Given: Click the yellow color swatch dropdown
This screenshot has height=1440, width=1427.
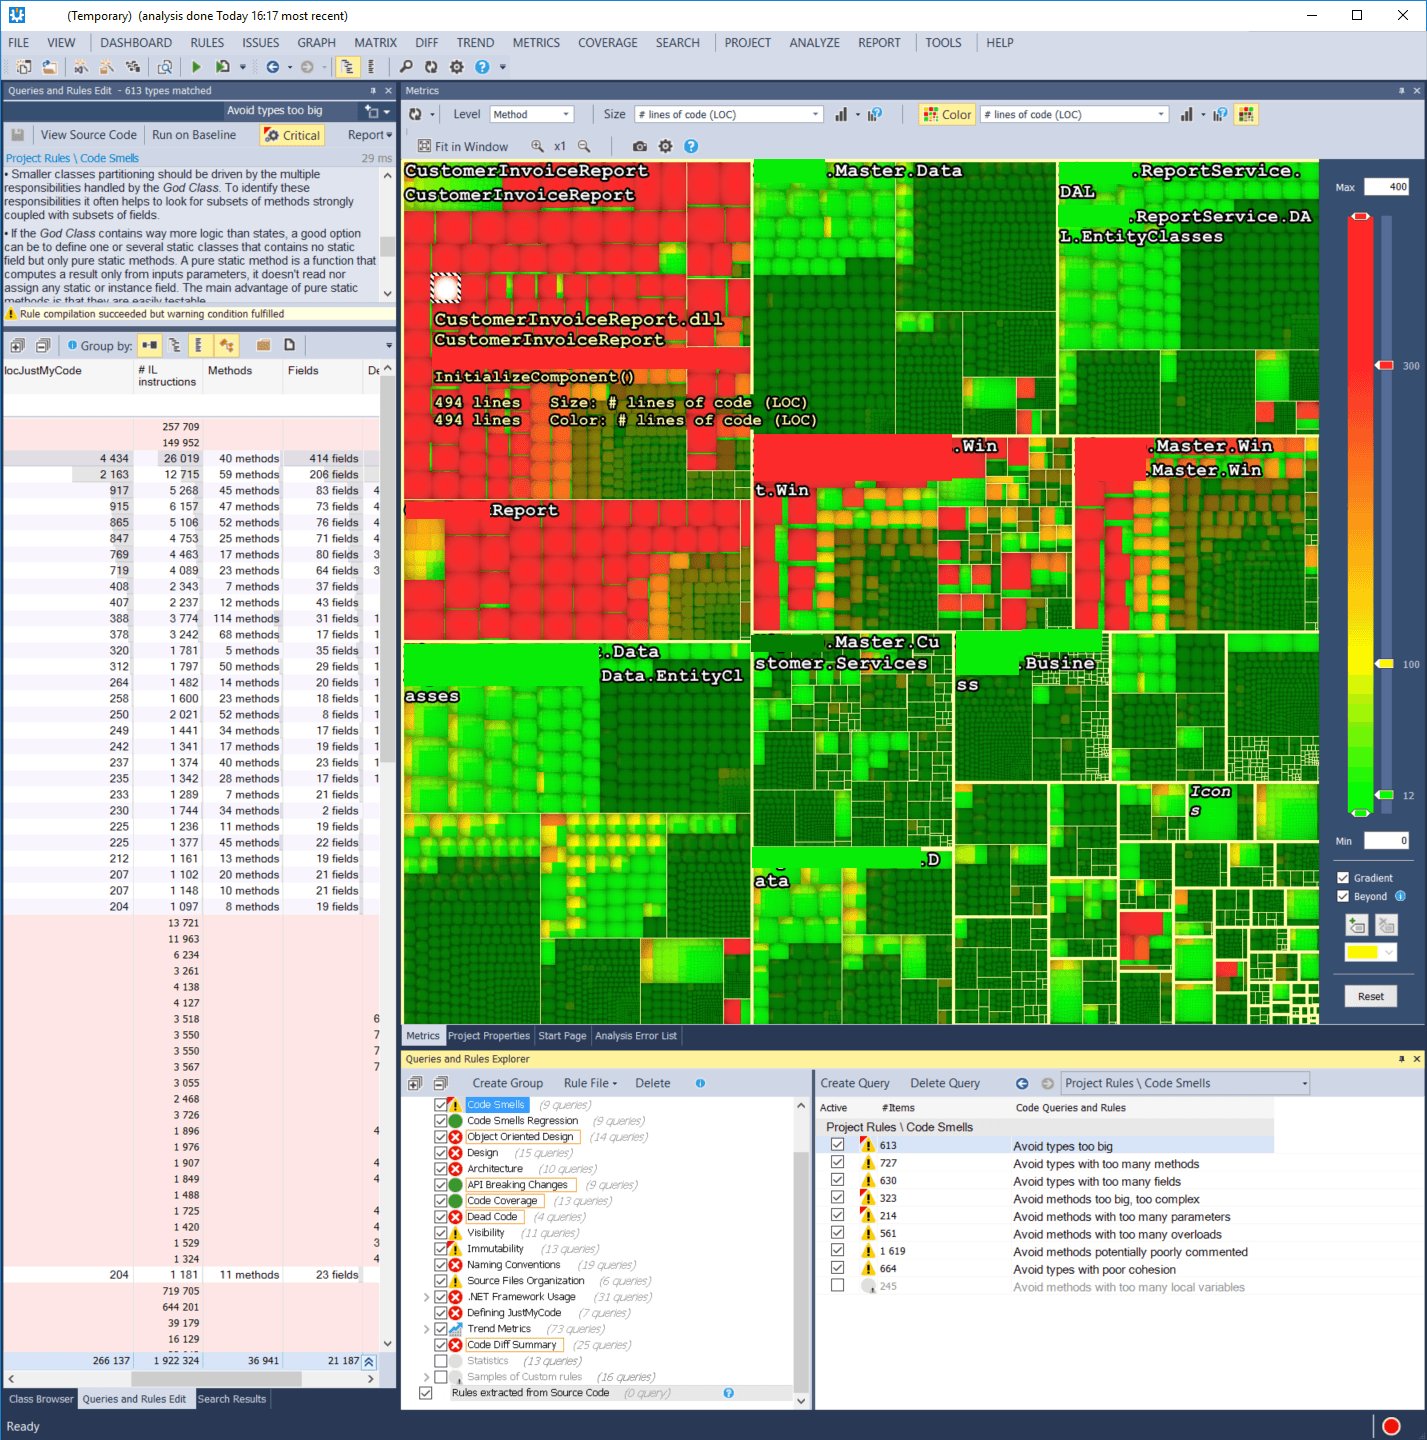Looking at the screenshot, I should pyautogui.click(x=1370, y=952).
